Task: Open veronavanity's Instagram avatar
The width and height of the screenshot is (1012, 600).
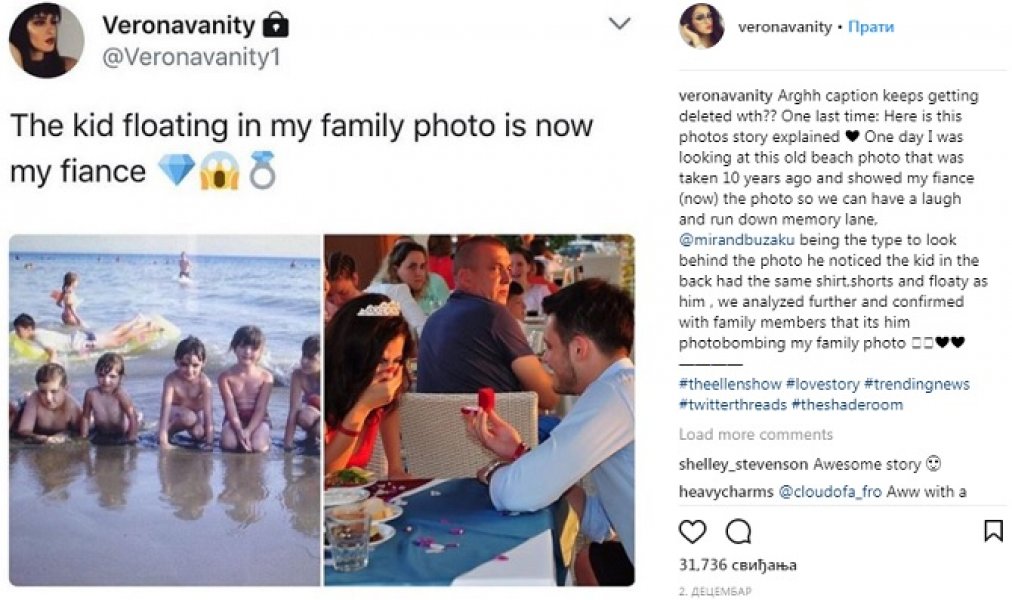Action: point(701,26)
